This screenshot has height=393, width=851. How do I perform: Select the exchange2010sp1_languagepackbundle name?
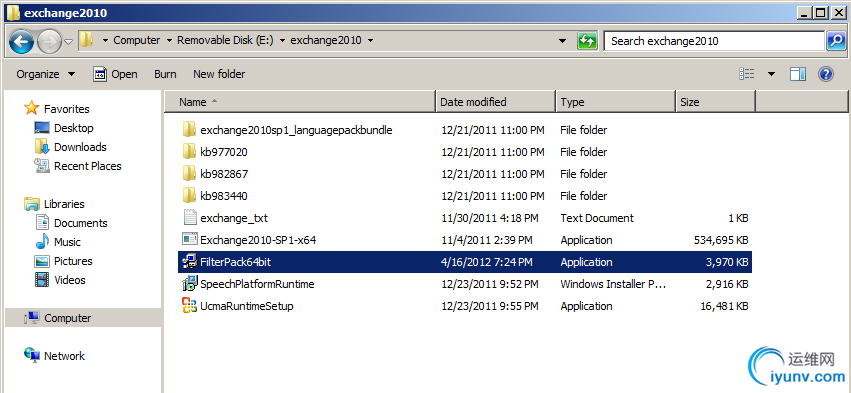pos(296,130)
